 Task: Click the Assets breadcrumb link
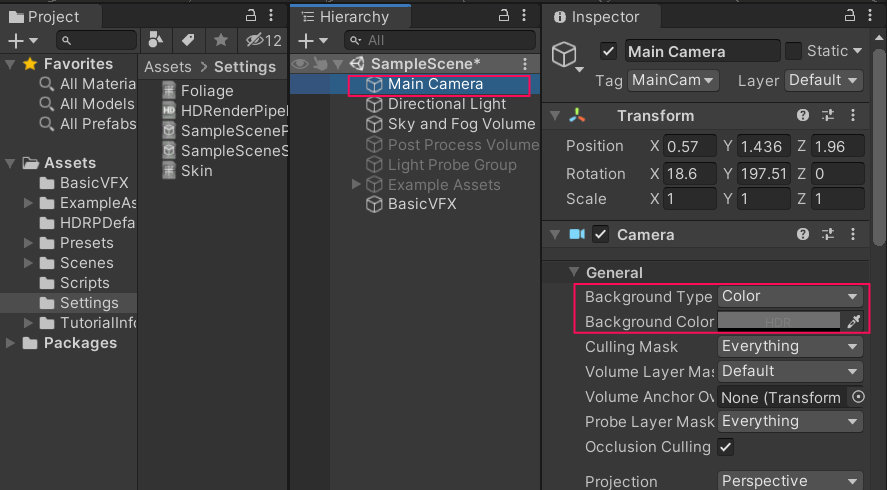click(167, 67)
